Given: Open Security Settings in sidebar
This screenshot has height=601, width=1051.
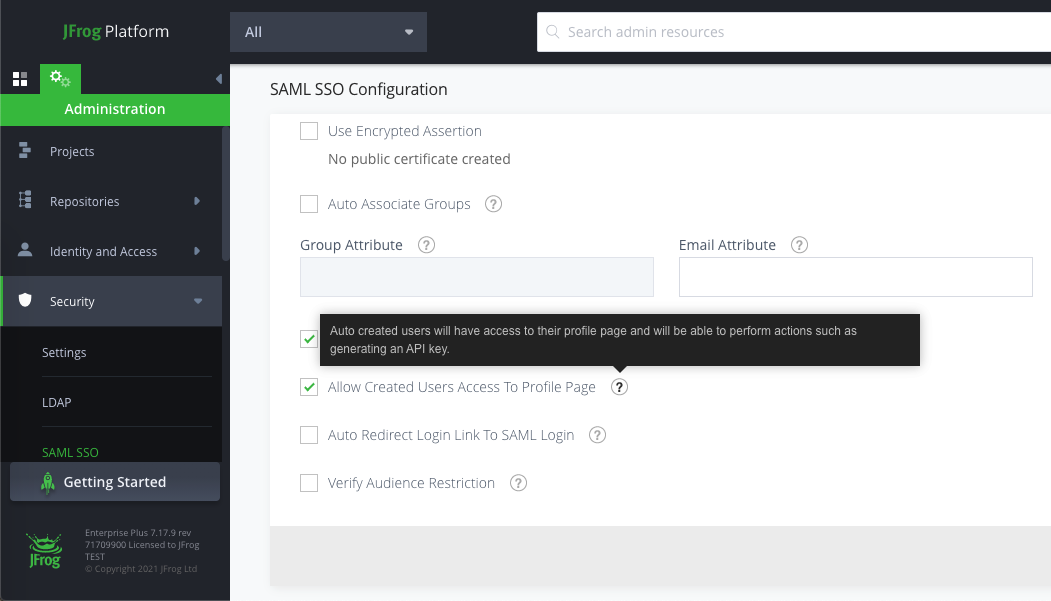Looking at the screenshot, I should coord(64,352).
